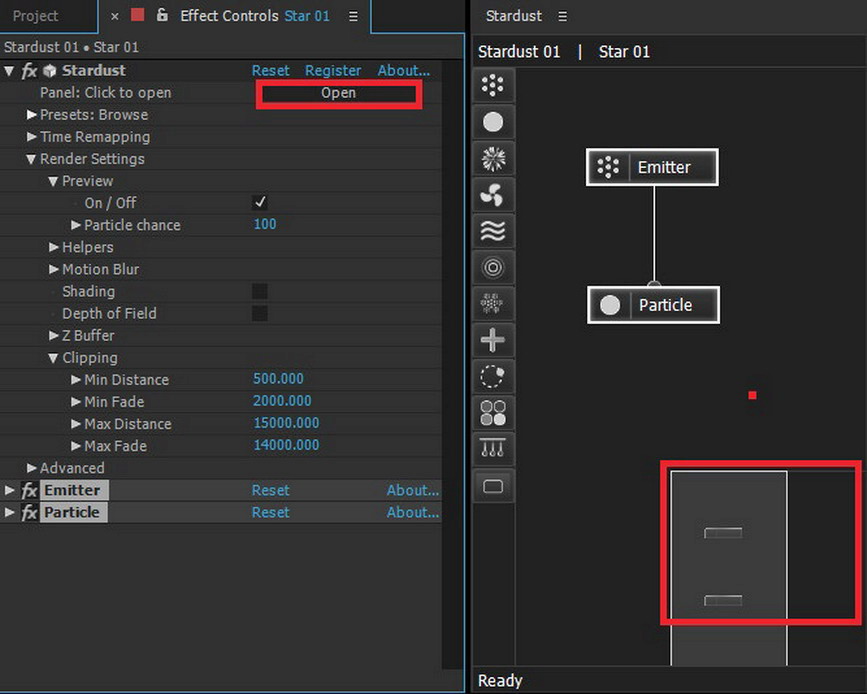Image resolution: width=867 pixels, height=694 pixels.
Task: Click the dashed circle Motion icon
Action: pyautogui.click(x=493, y=377)
